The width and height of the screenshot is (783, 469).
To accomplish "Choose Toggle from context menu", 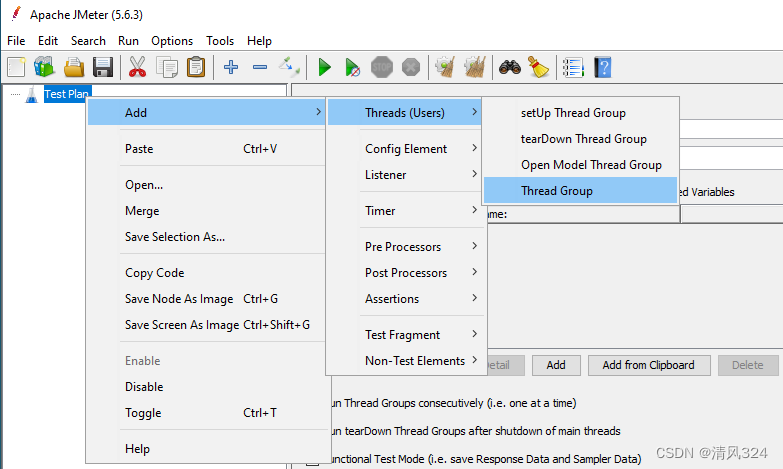I will tap(206, 413).
